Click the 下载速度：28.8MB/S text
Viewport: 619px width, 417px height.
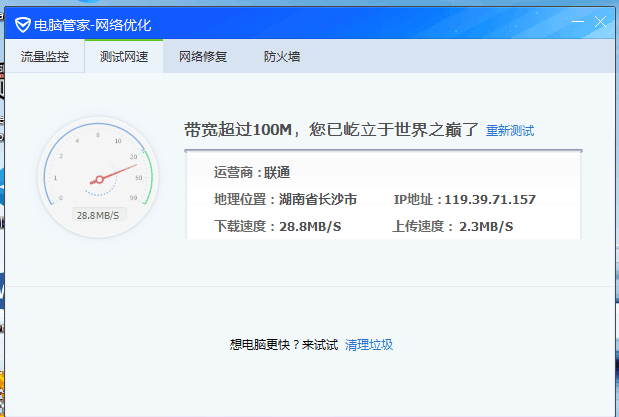coord(278,226)
